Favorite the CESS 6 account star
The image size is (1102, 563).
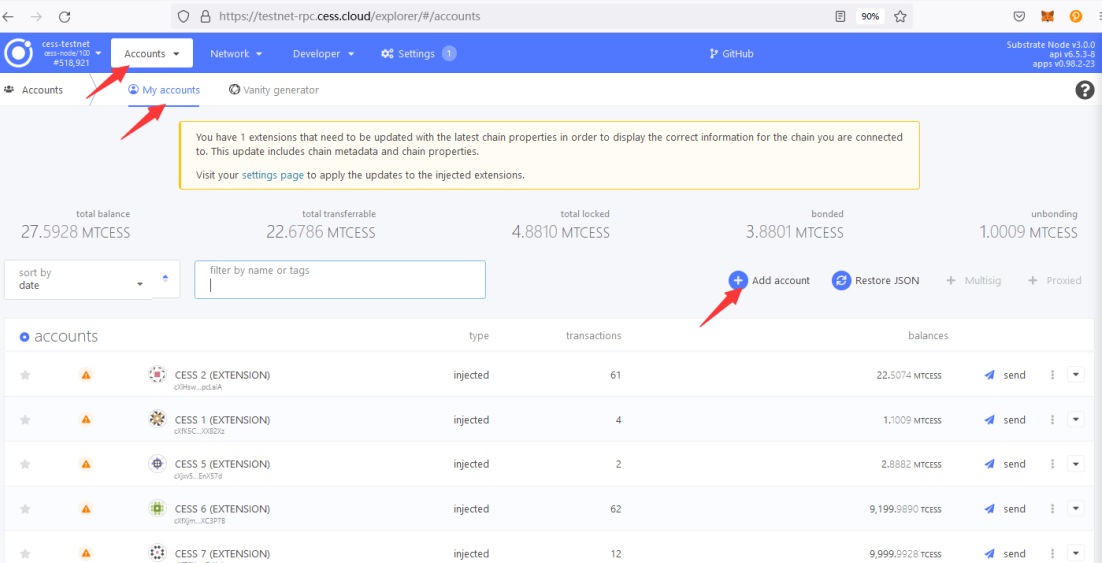[x=25, y=509]
